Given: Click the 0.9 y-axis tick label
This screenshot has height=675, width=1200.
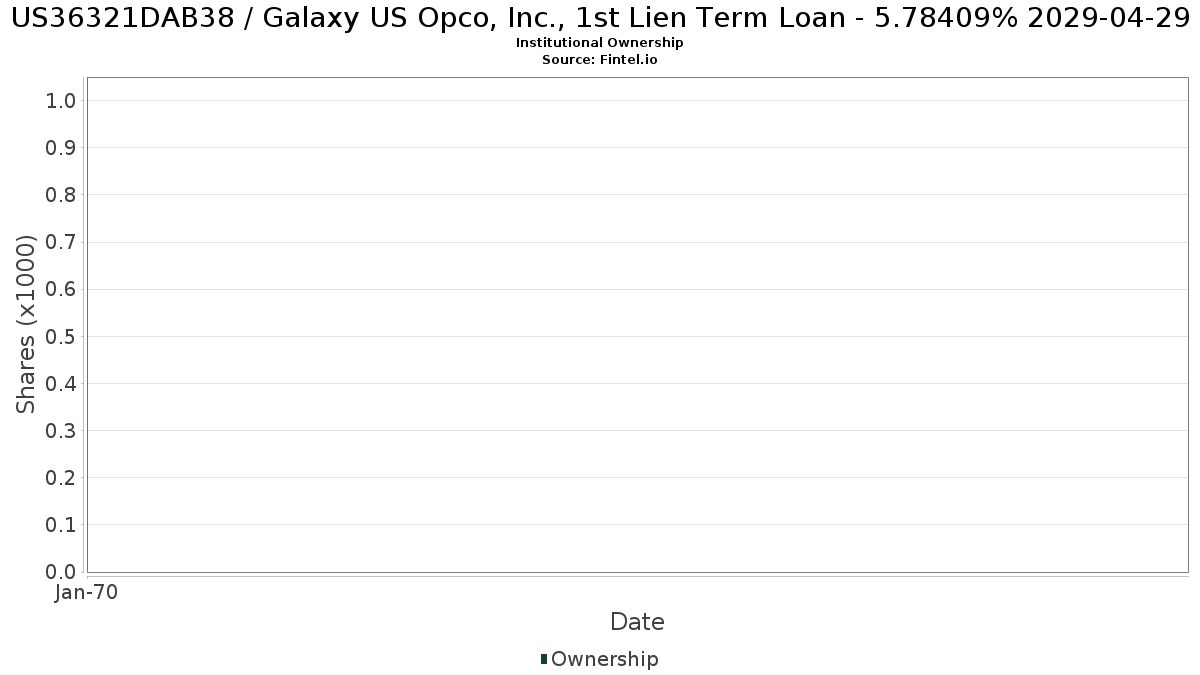Looking at the screenshot, I should 62,147.
